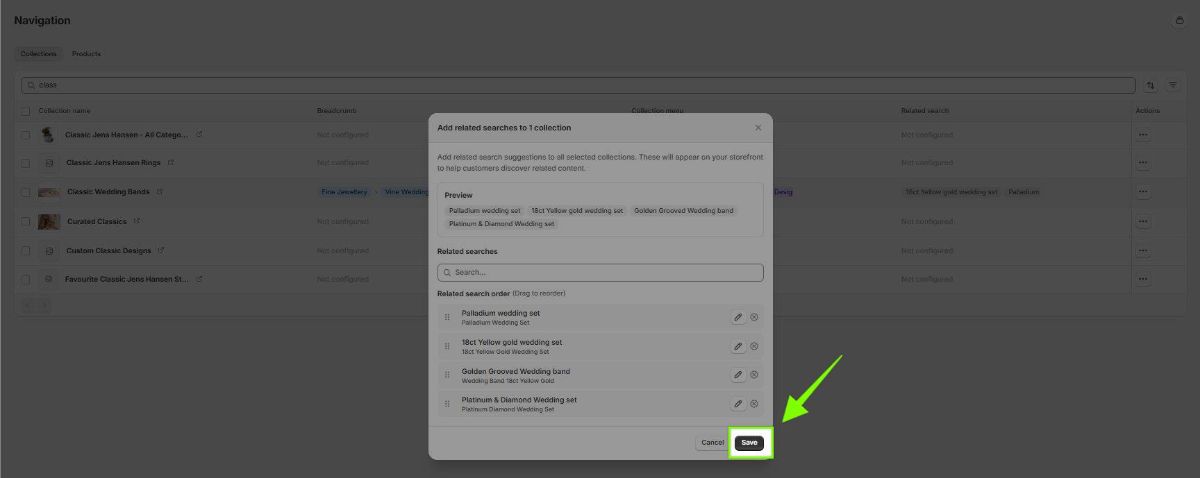Click the sort icon next to search bar
Screen dimensions: 1200x478
(x=1150, y=86)
